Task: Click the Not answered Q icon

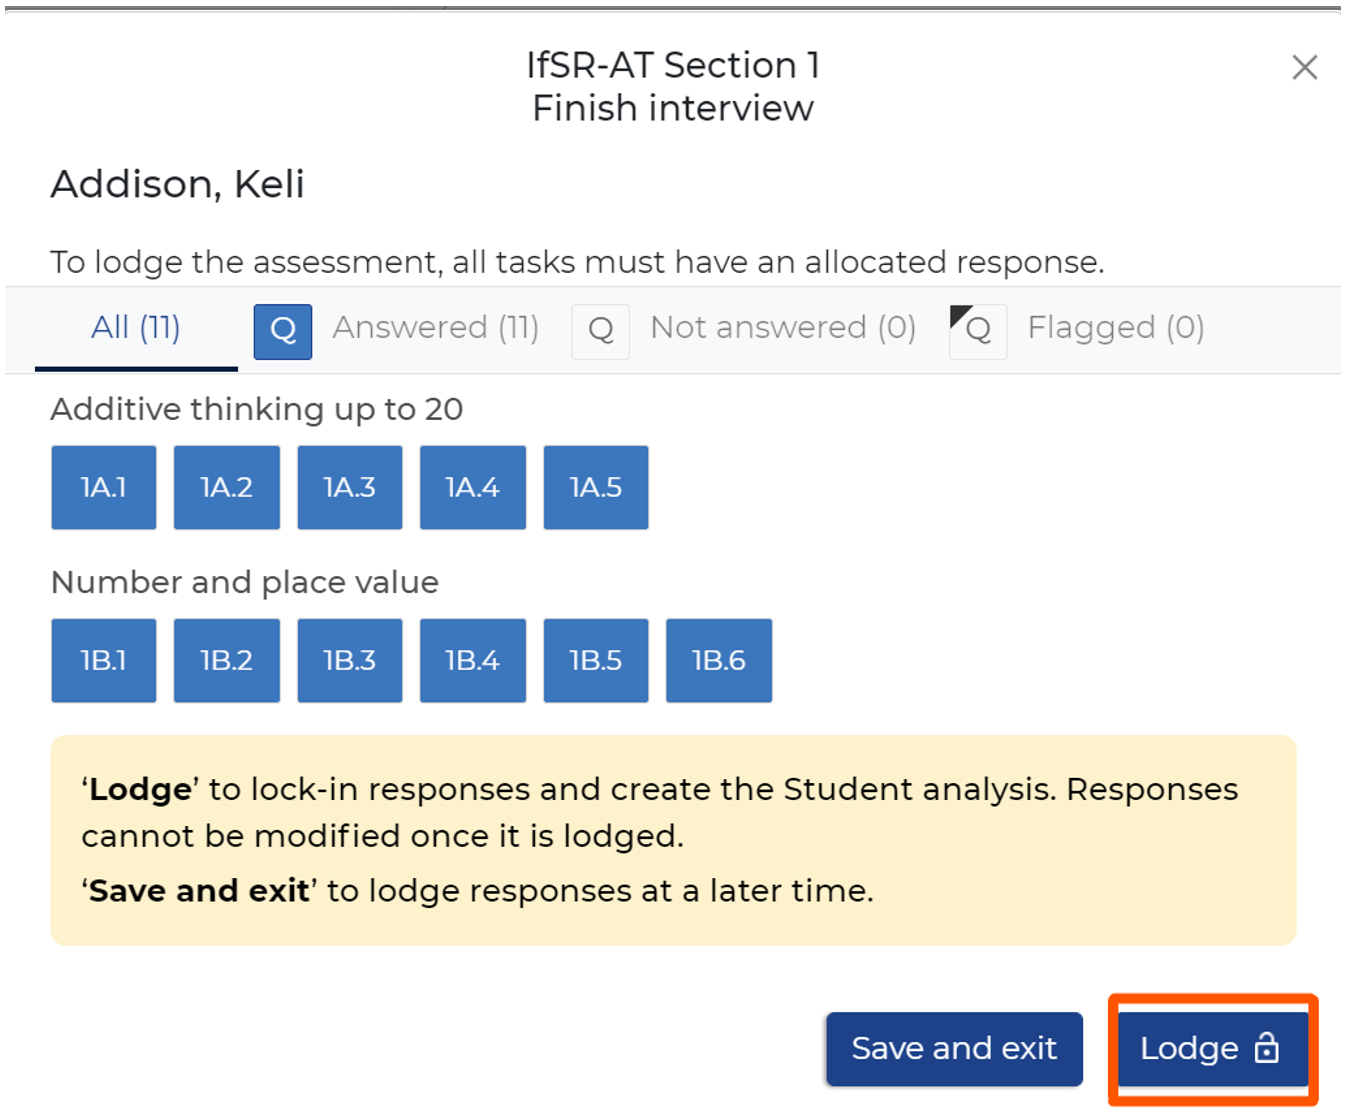Action: (x=600, y=331)
